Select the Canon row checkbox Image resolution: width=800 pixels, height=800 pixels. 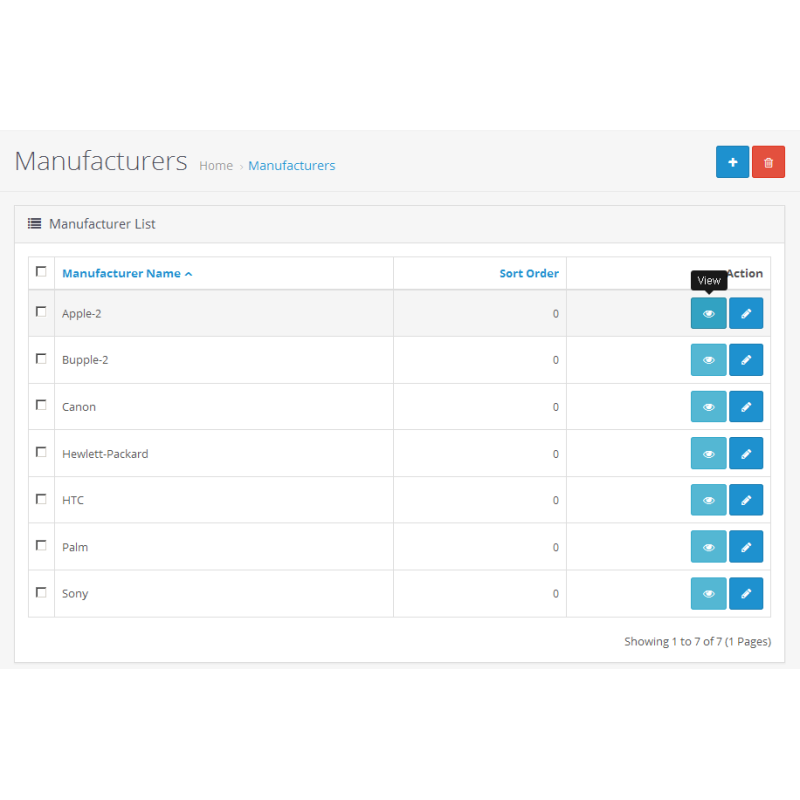click(x=41, y=405)
